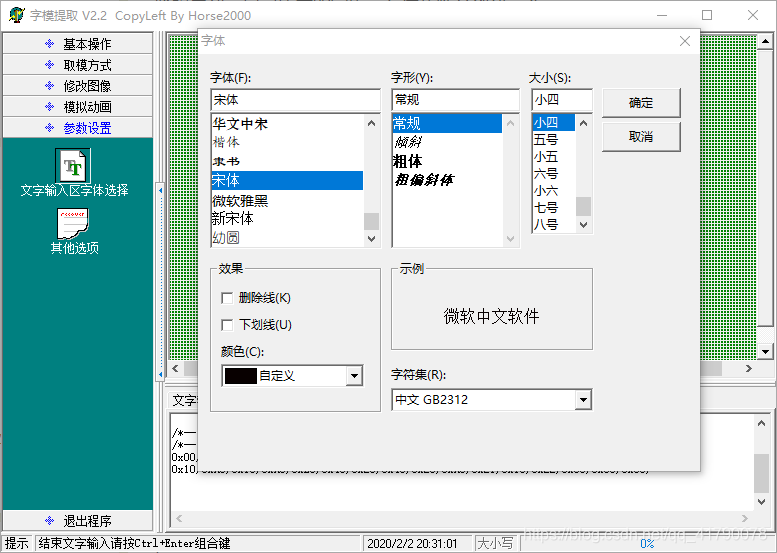Click the 大小写 status bar indicator
Screen dimensions: 777x553
coord(494,543)
